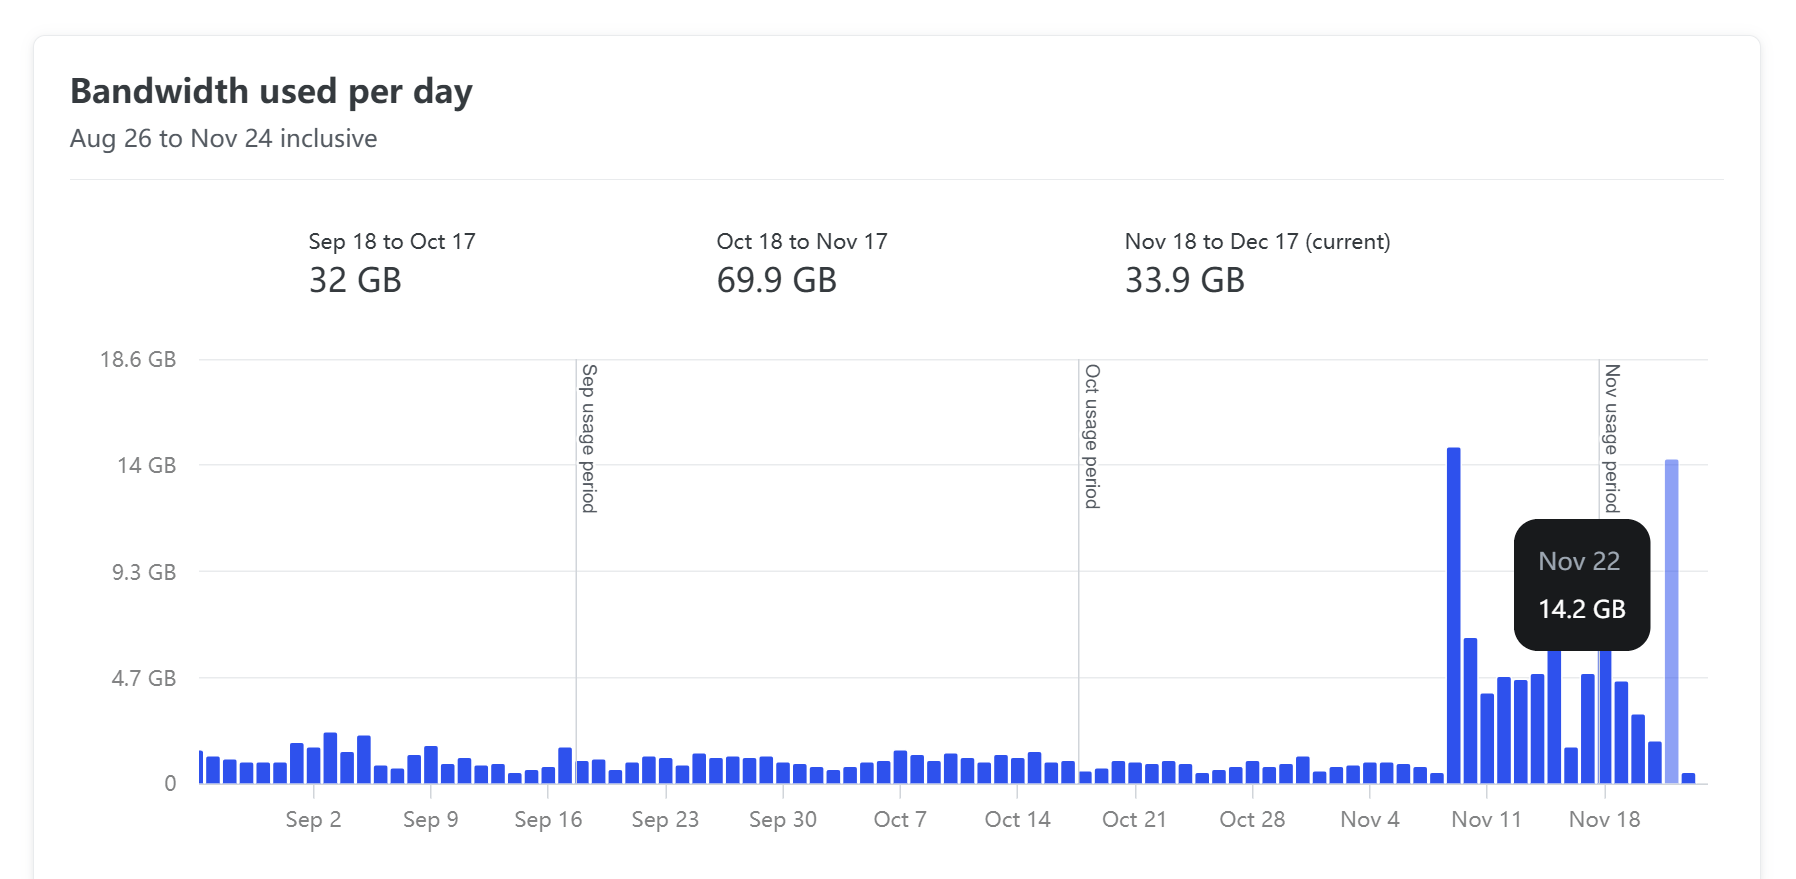Click the tallest bar near Nov 9
This screenshot has width=1796, height=879.
tap(1453, 615)
